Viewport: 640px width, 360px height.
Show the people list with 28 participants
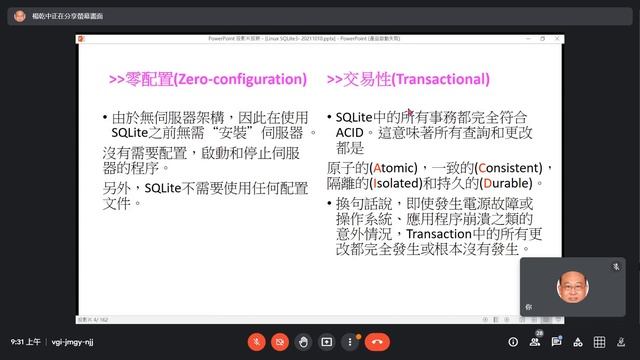[535, 341]
